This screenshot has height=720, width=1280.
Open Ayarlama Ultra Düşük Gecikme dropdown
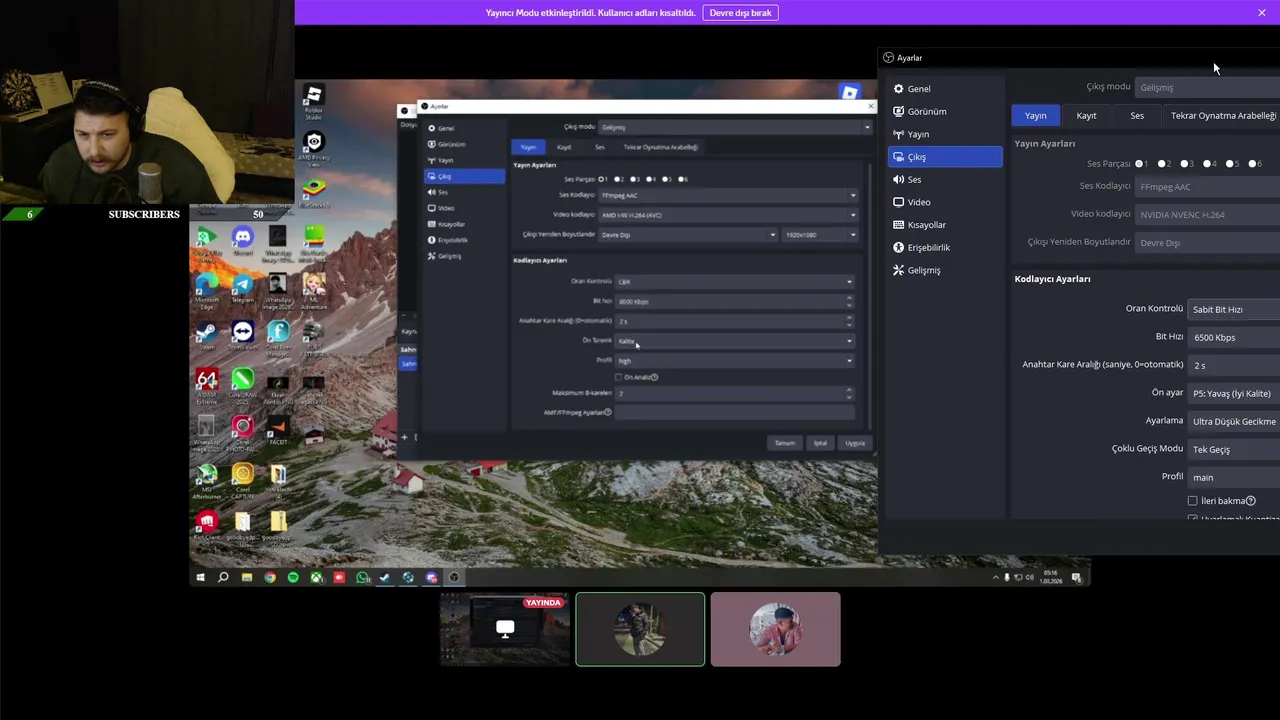click(1233, 422)
